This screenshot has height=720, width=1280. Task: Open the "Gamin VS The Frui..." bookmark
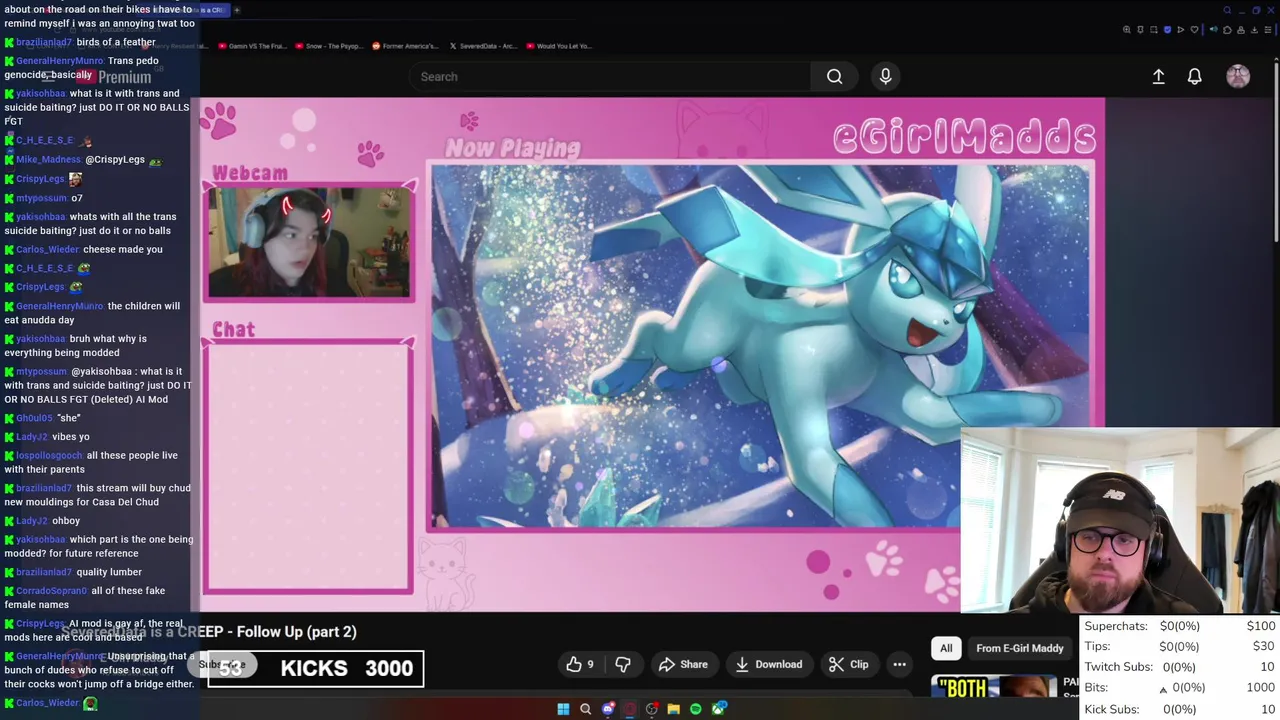click(253, 46)
